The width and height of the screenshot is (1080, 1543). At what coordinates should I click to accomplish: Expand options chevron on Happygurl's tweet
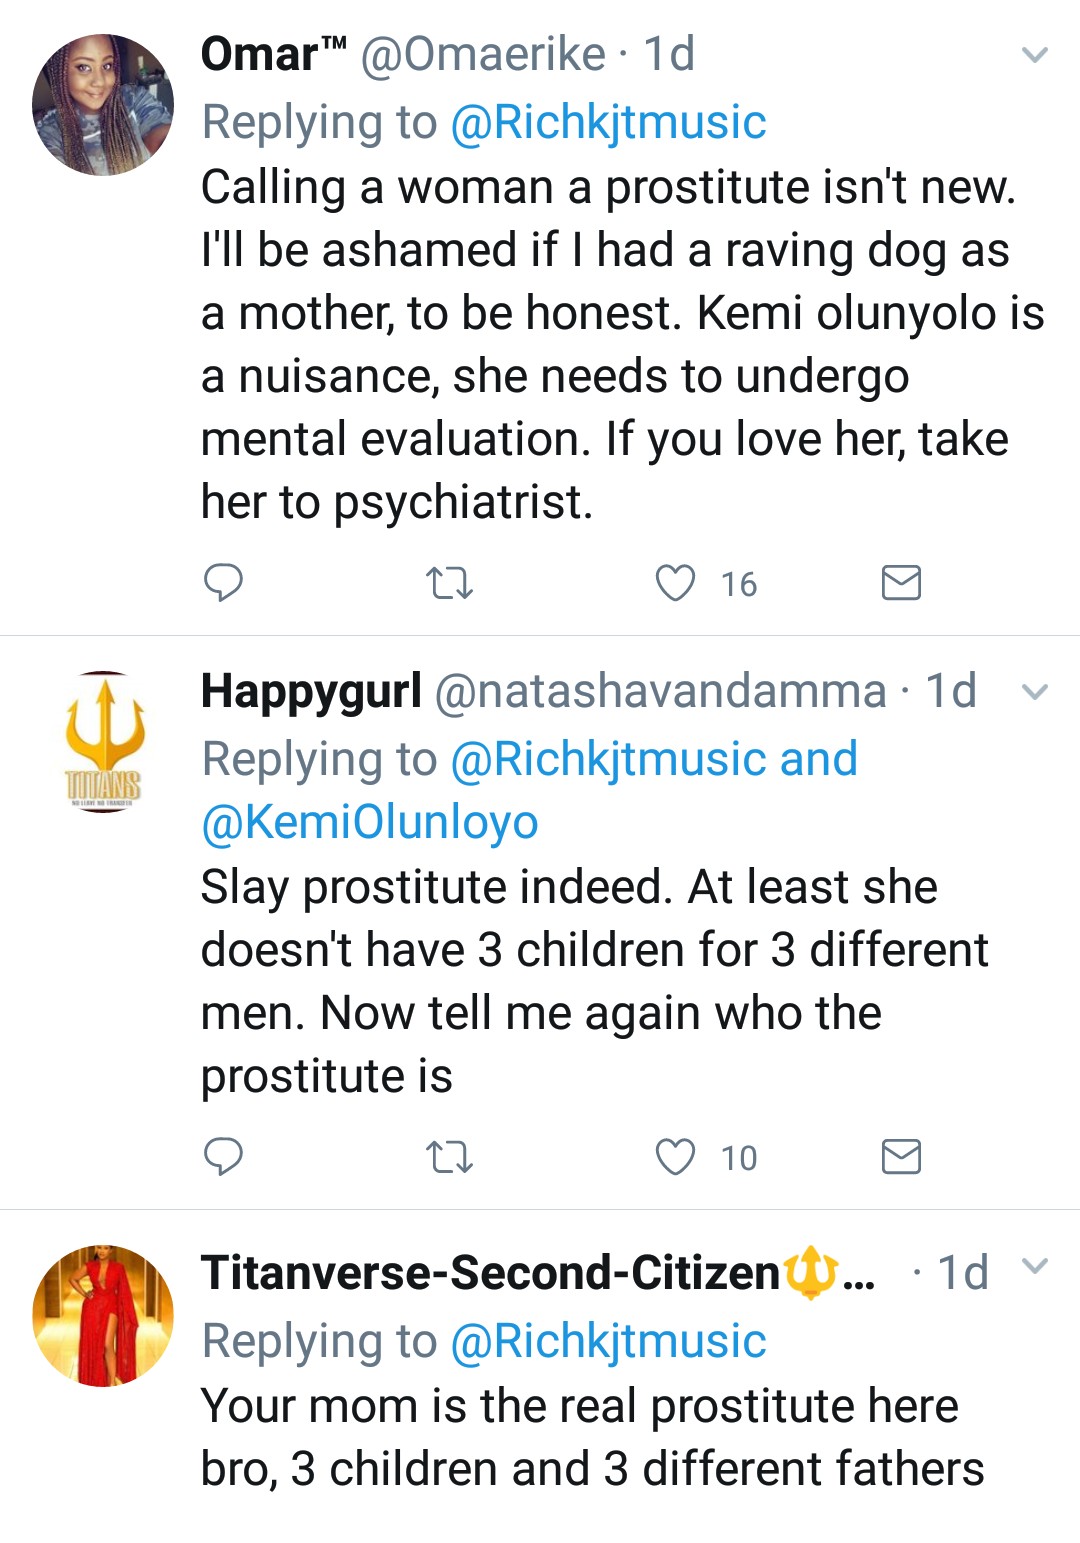click(x=1035, y=691)
